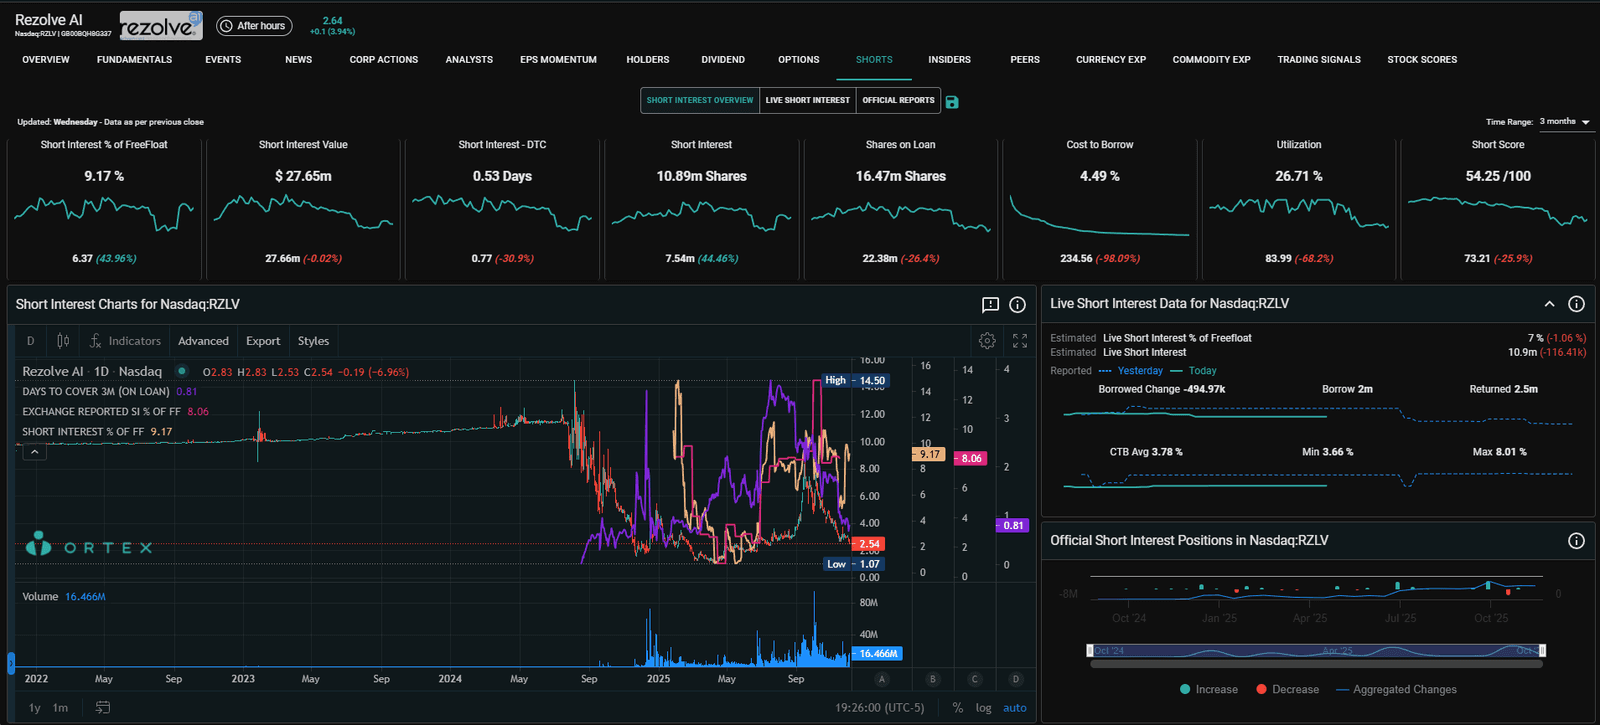Collapse the chart indicator legend
The width and height of the screenshot is (1600, 725).
34,452
